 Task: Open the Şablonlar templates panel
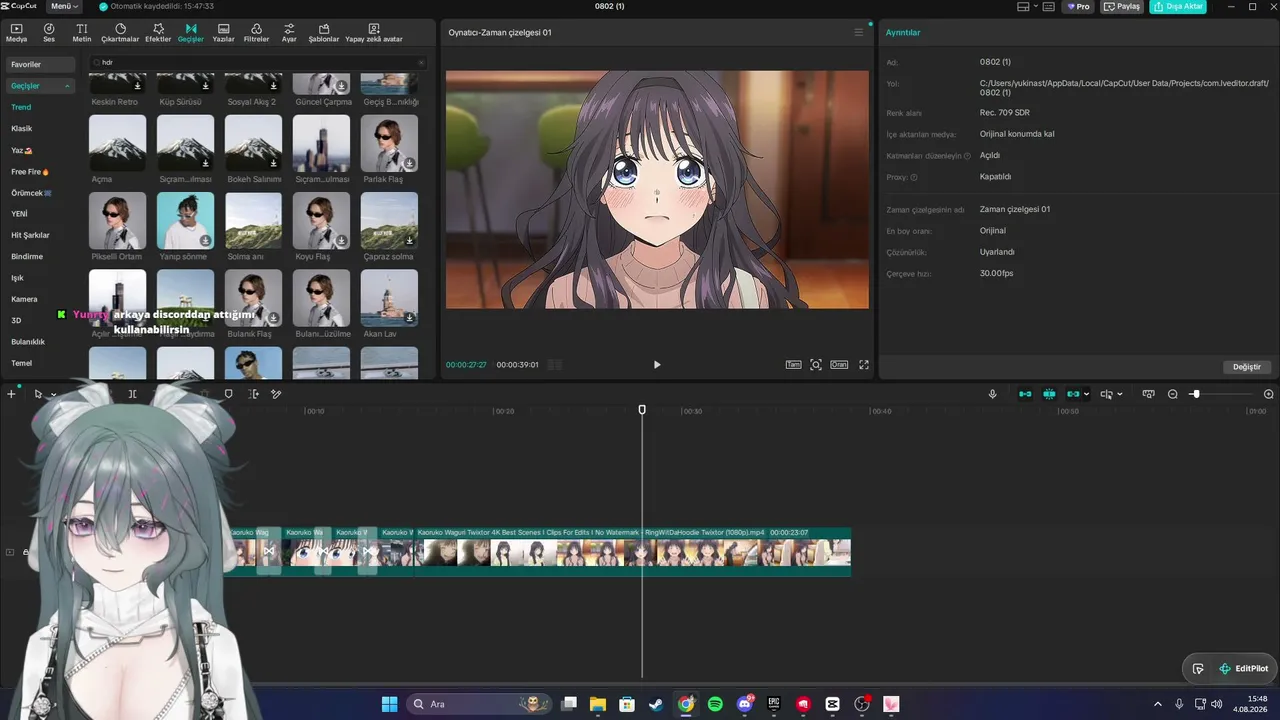pos(324,33)
